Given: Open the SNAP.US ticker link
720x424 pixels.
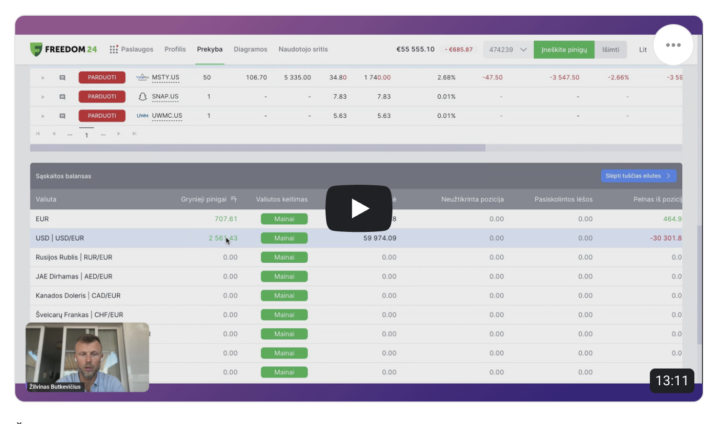Looking at the screenshot, I should (x=165, y=96).
